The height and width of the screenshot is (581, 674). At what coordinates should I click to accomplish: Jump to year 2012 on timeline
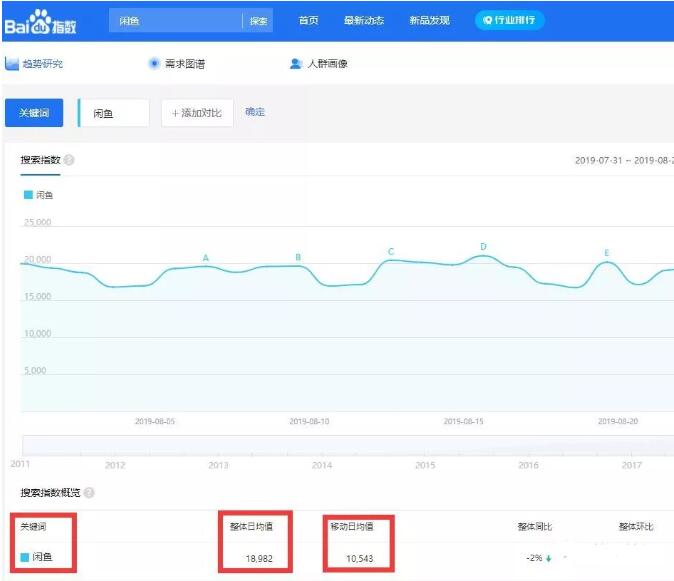pos(115,465)
